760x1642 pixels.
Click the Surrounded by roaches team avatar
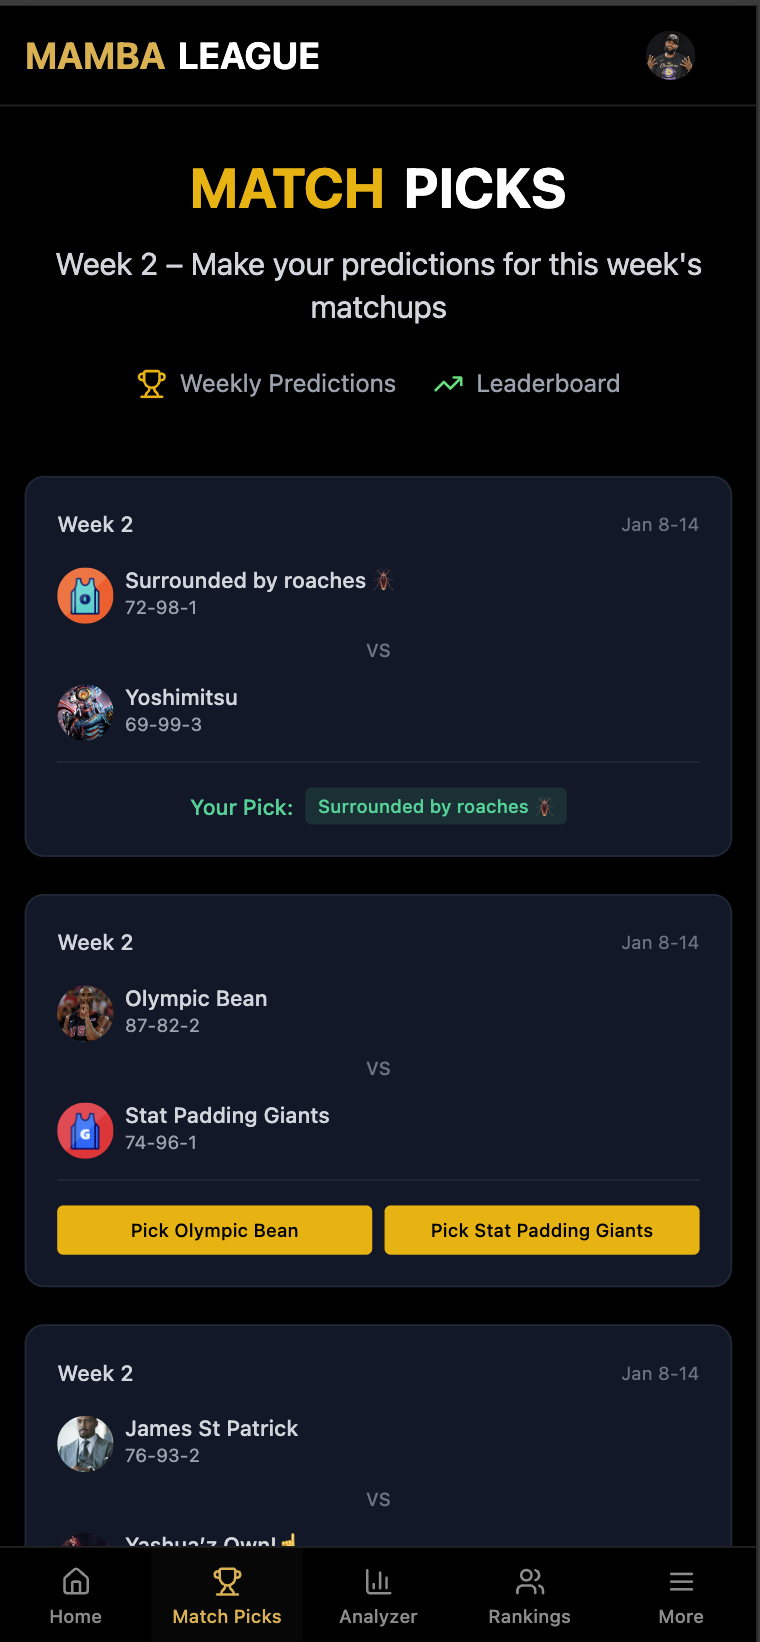click(x=85, y=595)
